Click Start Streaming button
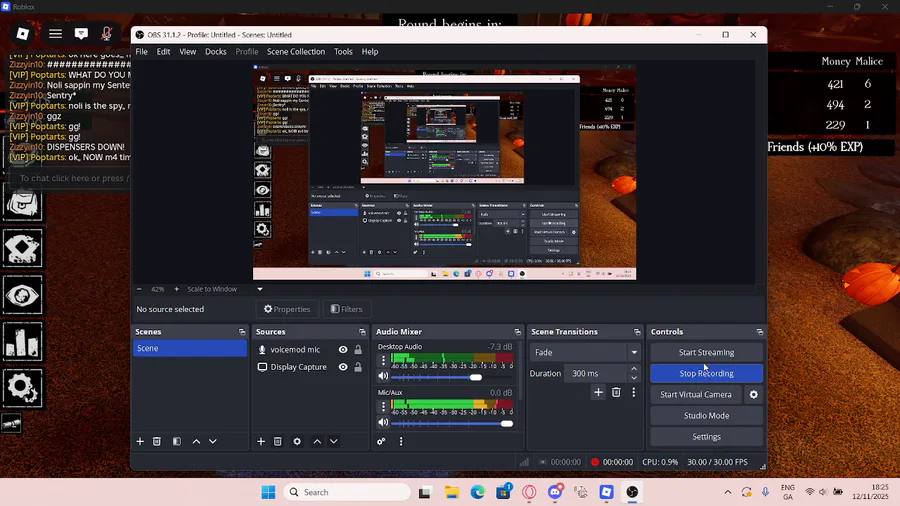This screenshot has height=506, width=900. click(x=706, y=352)
